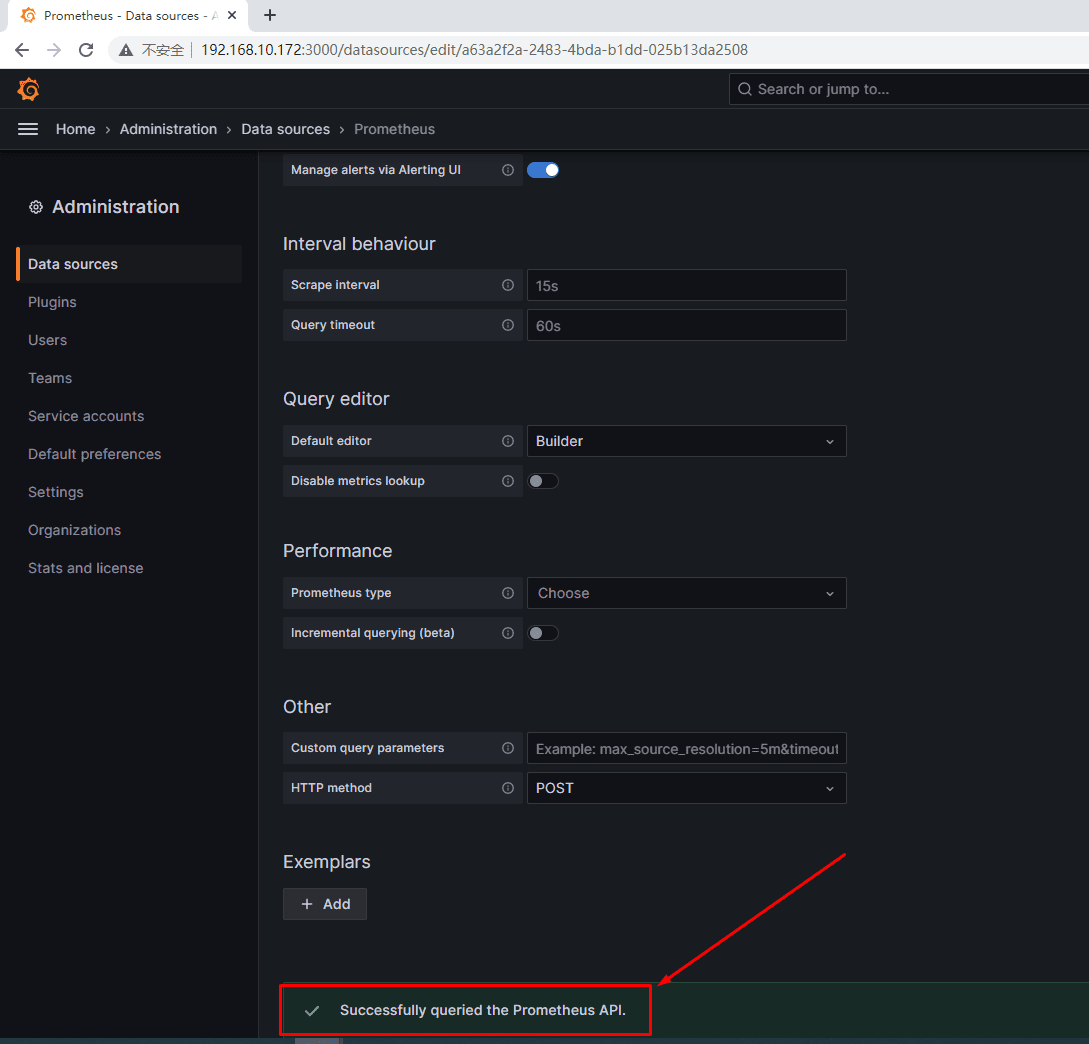The height and width of the screenshot is (1044, 1089).
Task: Click the Query editor section heading
Action: coord(336,399)
